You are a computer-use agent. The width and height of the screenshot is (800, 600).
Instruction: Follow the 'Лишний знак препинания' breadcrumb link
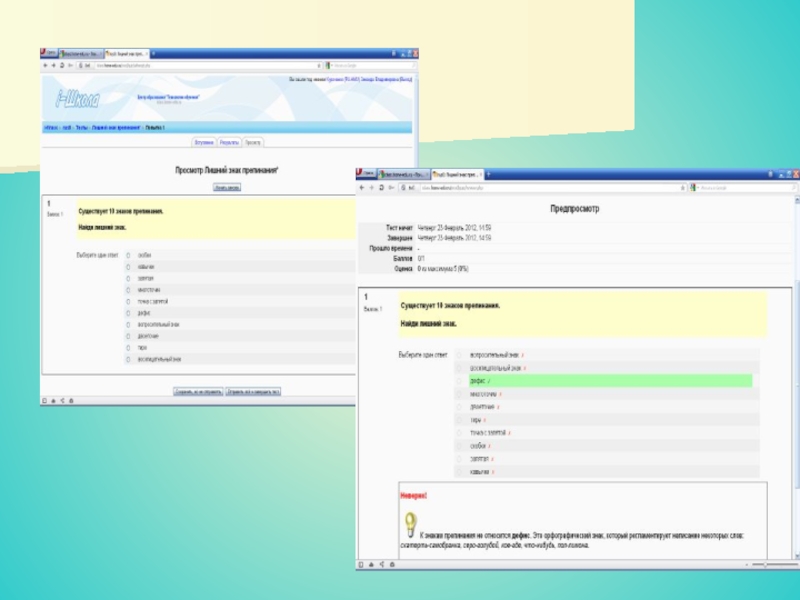tap(116, 128)
